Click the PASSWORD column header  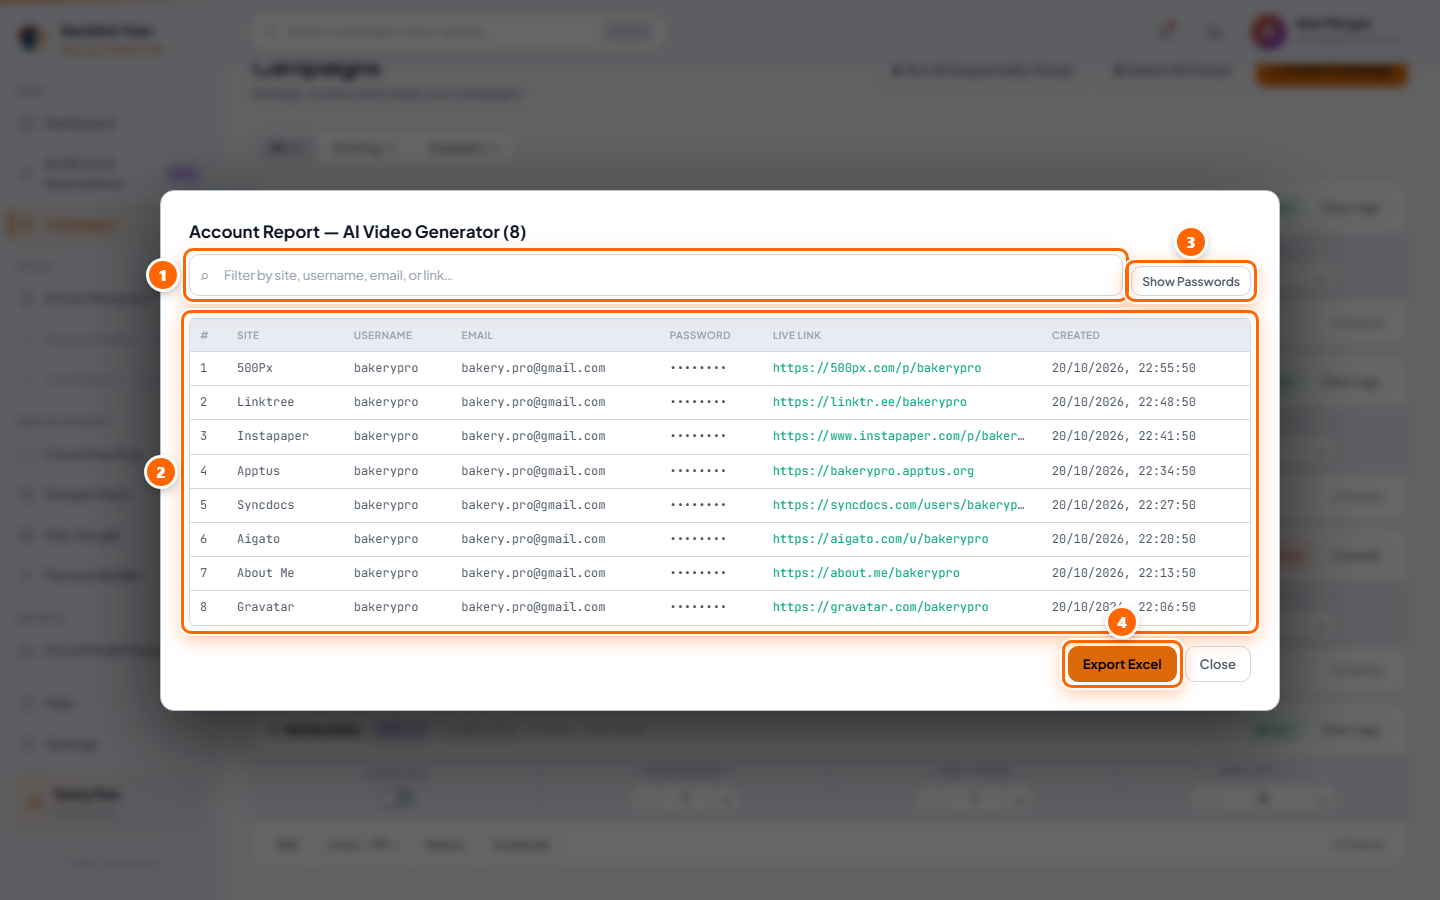[700, 336]
